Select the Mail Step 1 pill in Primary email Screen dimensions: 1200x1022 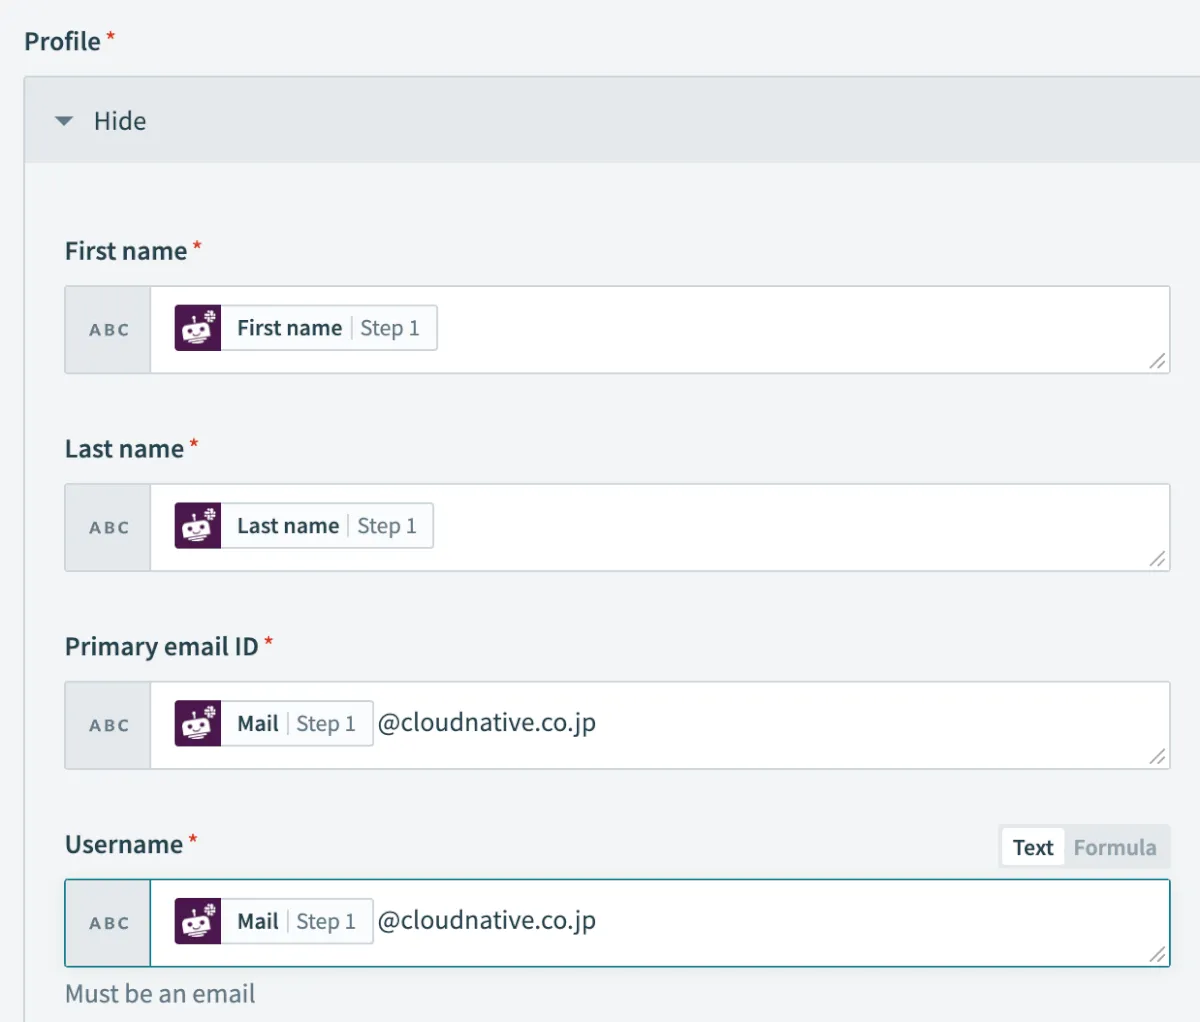(x=296, y=723)
